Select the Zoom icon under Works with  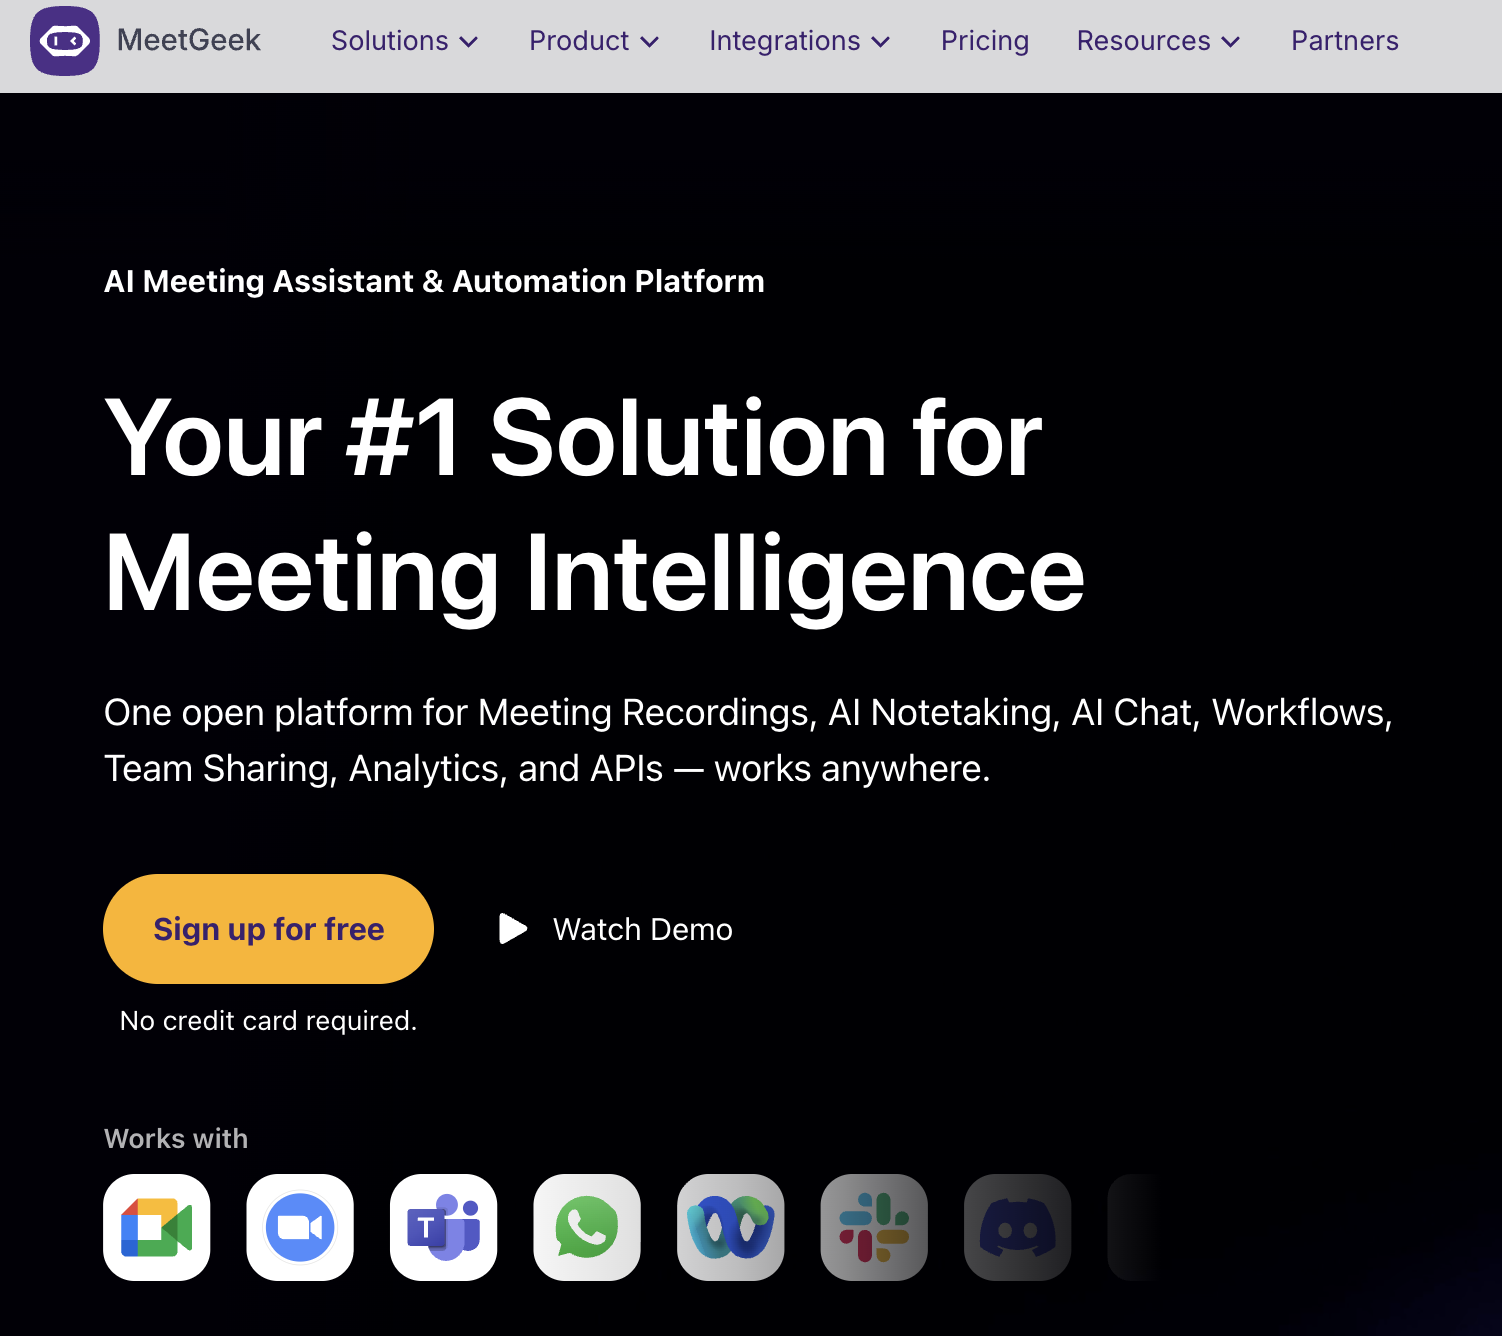coord(300,1228)
